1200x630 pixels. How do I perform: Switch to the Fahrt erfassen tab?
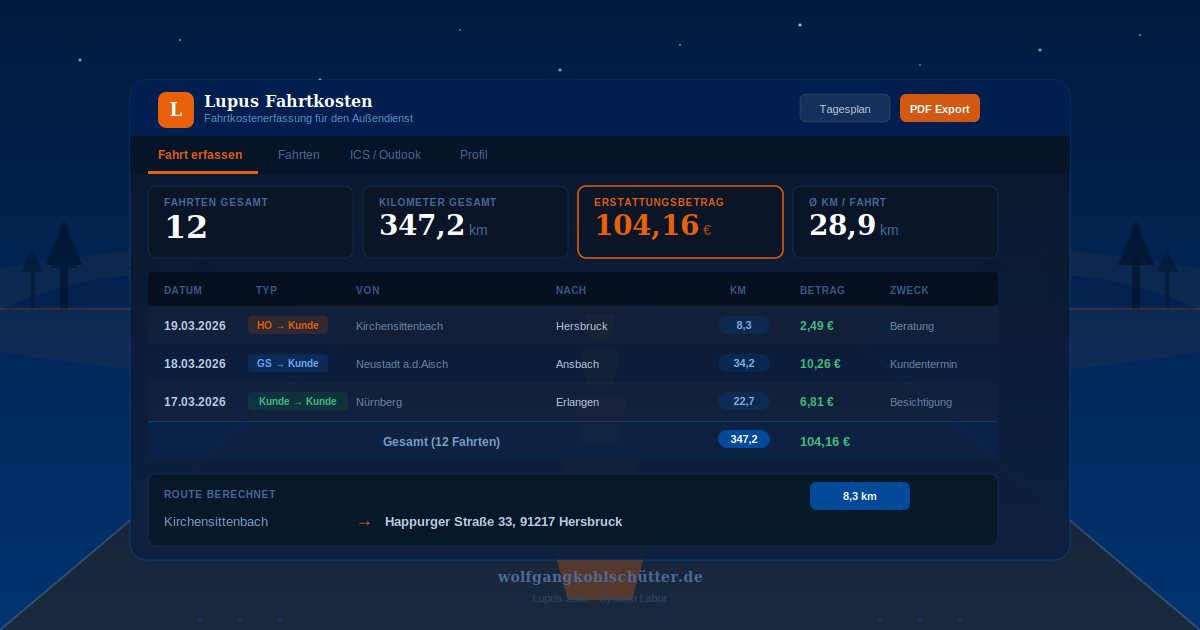point(200,155)
